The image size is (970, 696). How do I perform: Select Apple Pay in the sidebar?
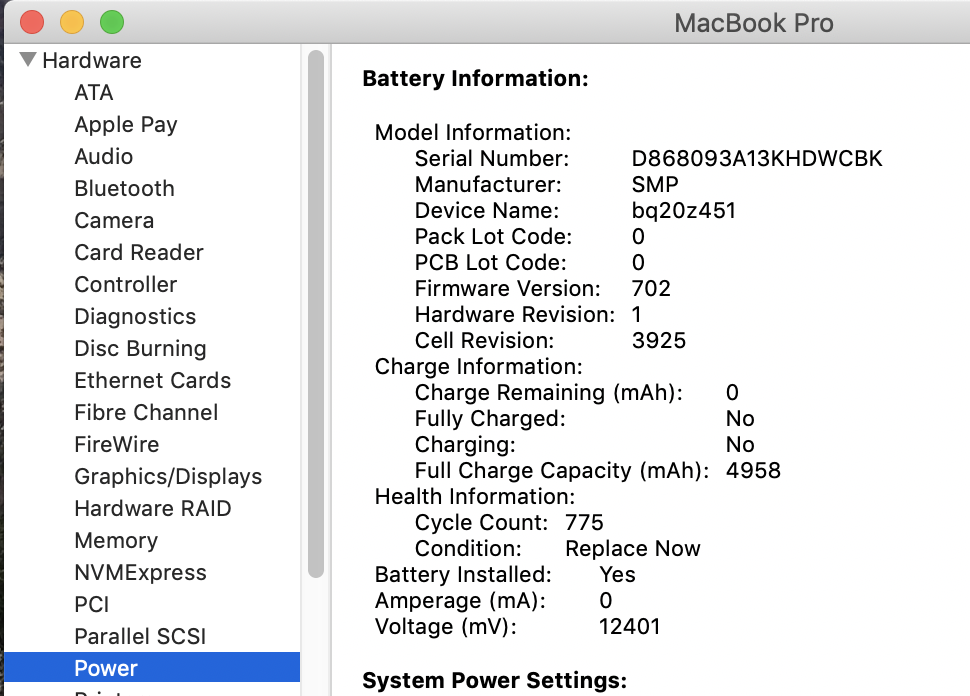[126, 124]
